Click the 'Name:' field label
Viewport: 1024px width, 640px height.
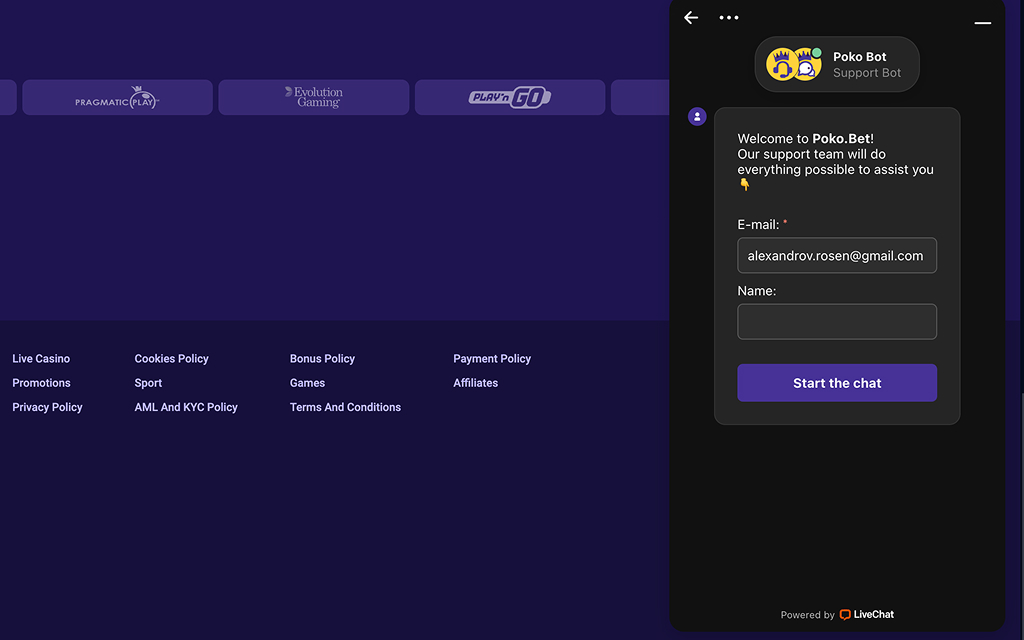coord(756,291)
